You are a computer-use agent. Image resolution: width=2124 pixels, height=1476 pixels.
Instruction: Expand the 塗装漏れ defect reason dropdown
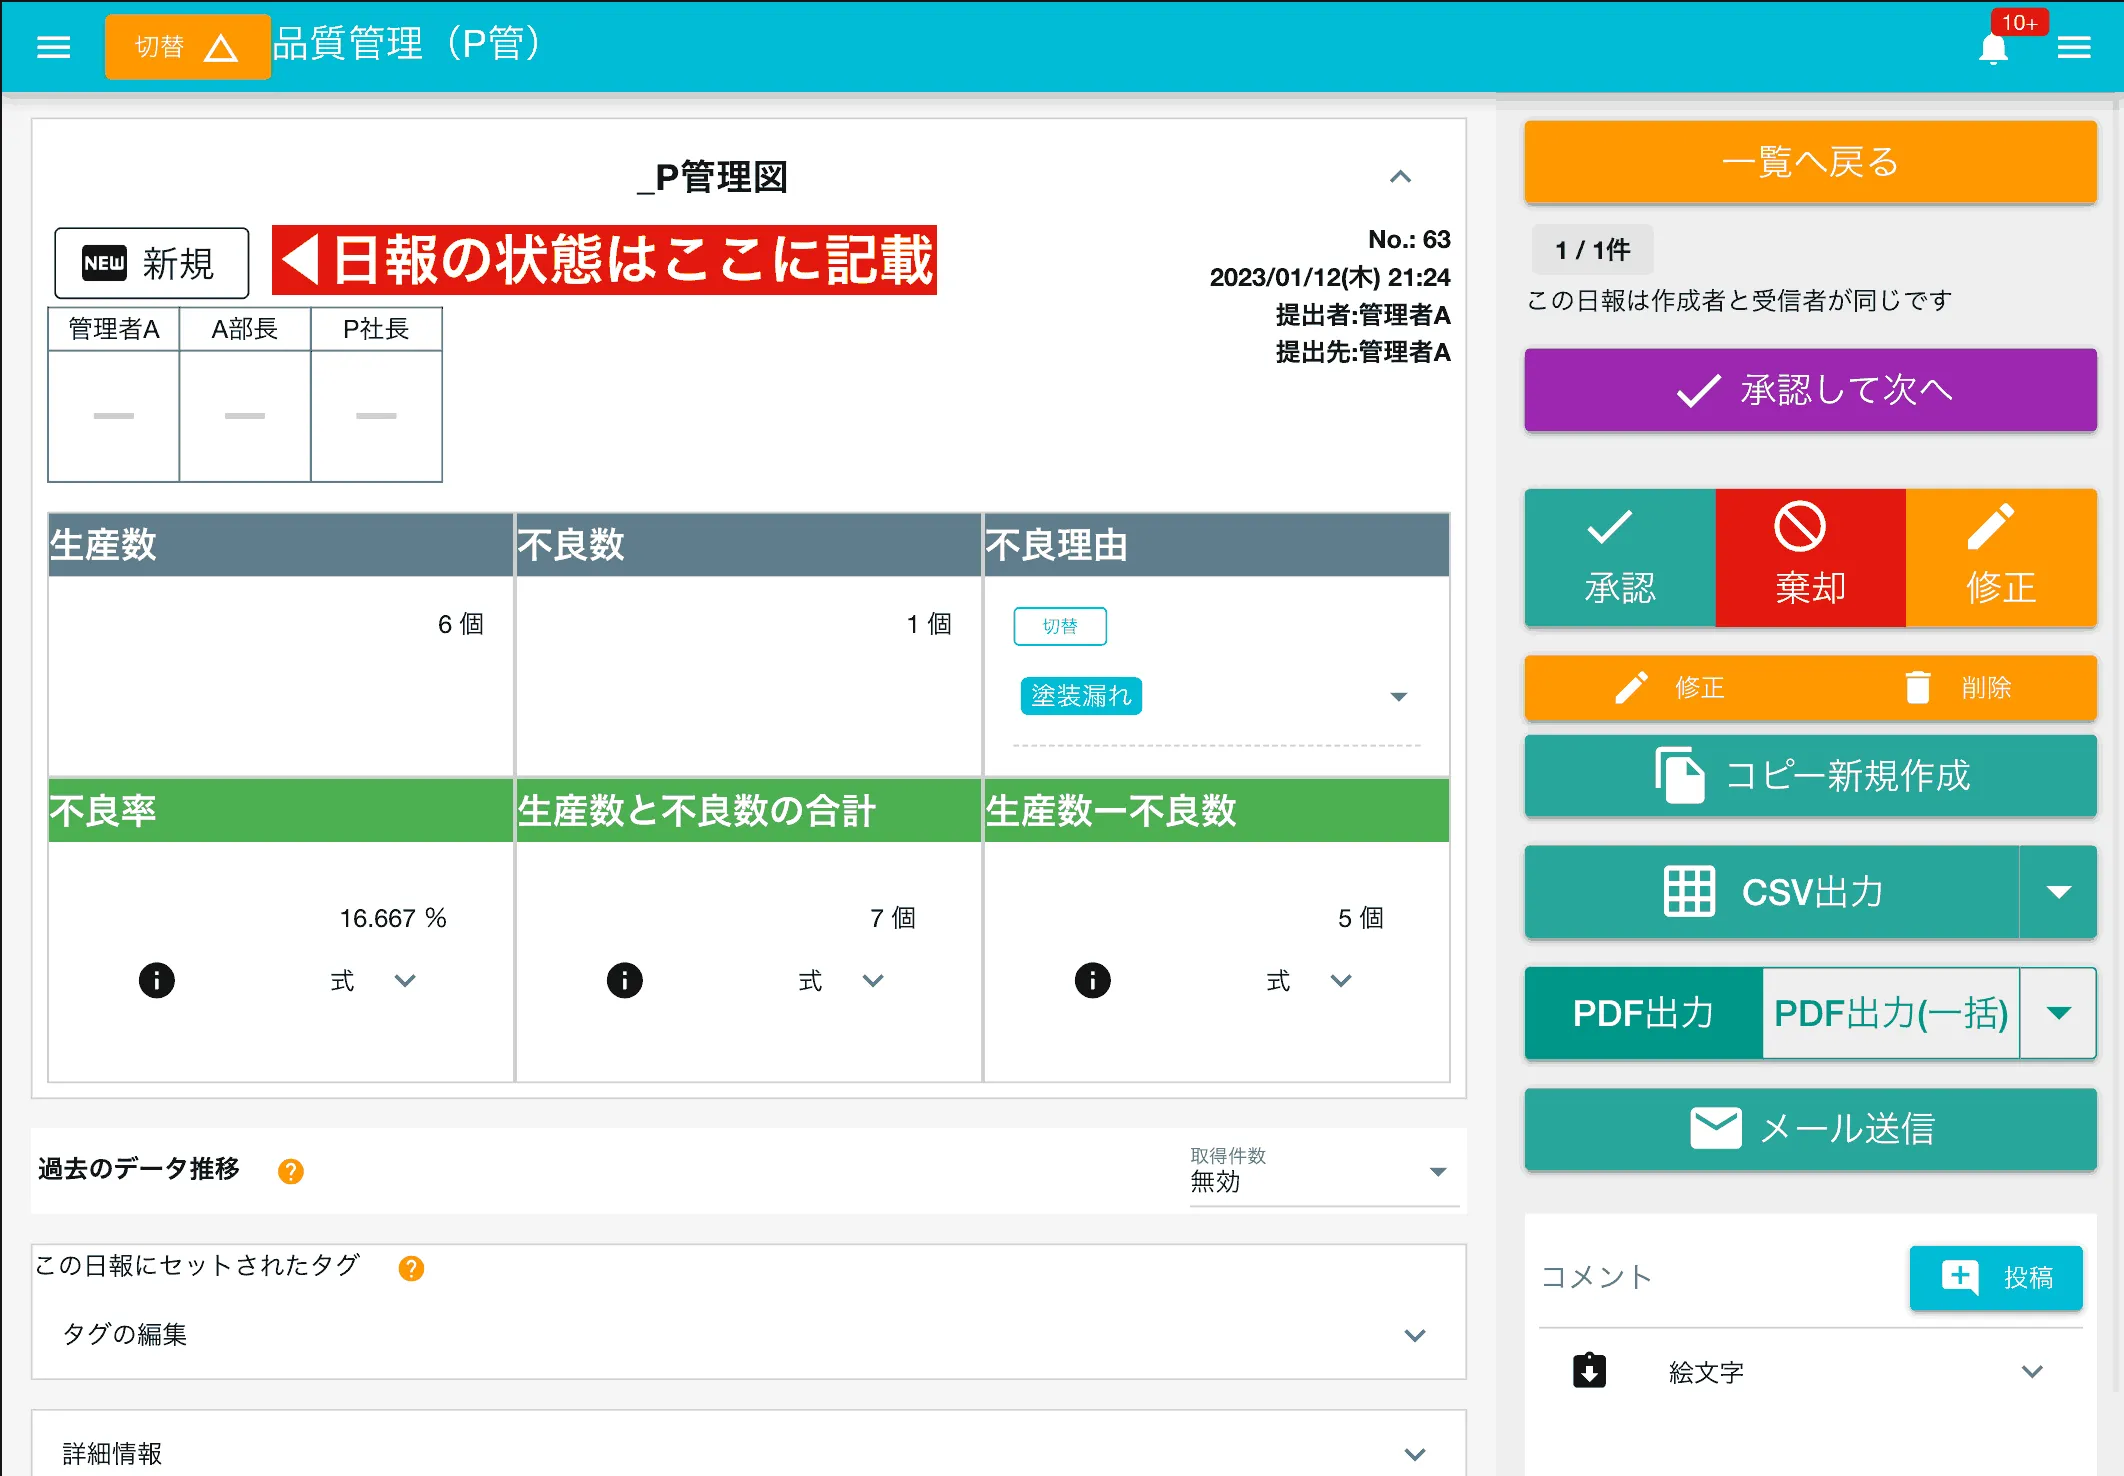pyautogui.click(x=1399, y=696)
